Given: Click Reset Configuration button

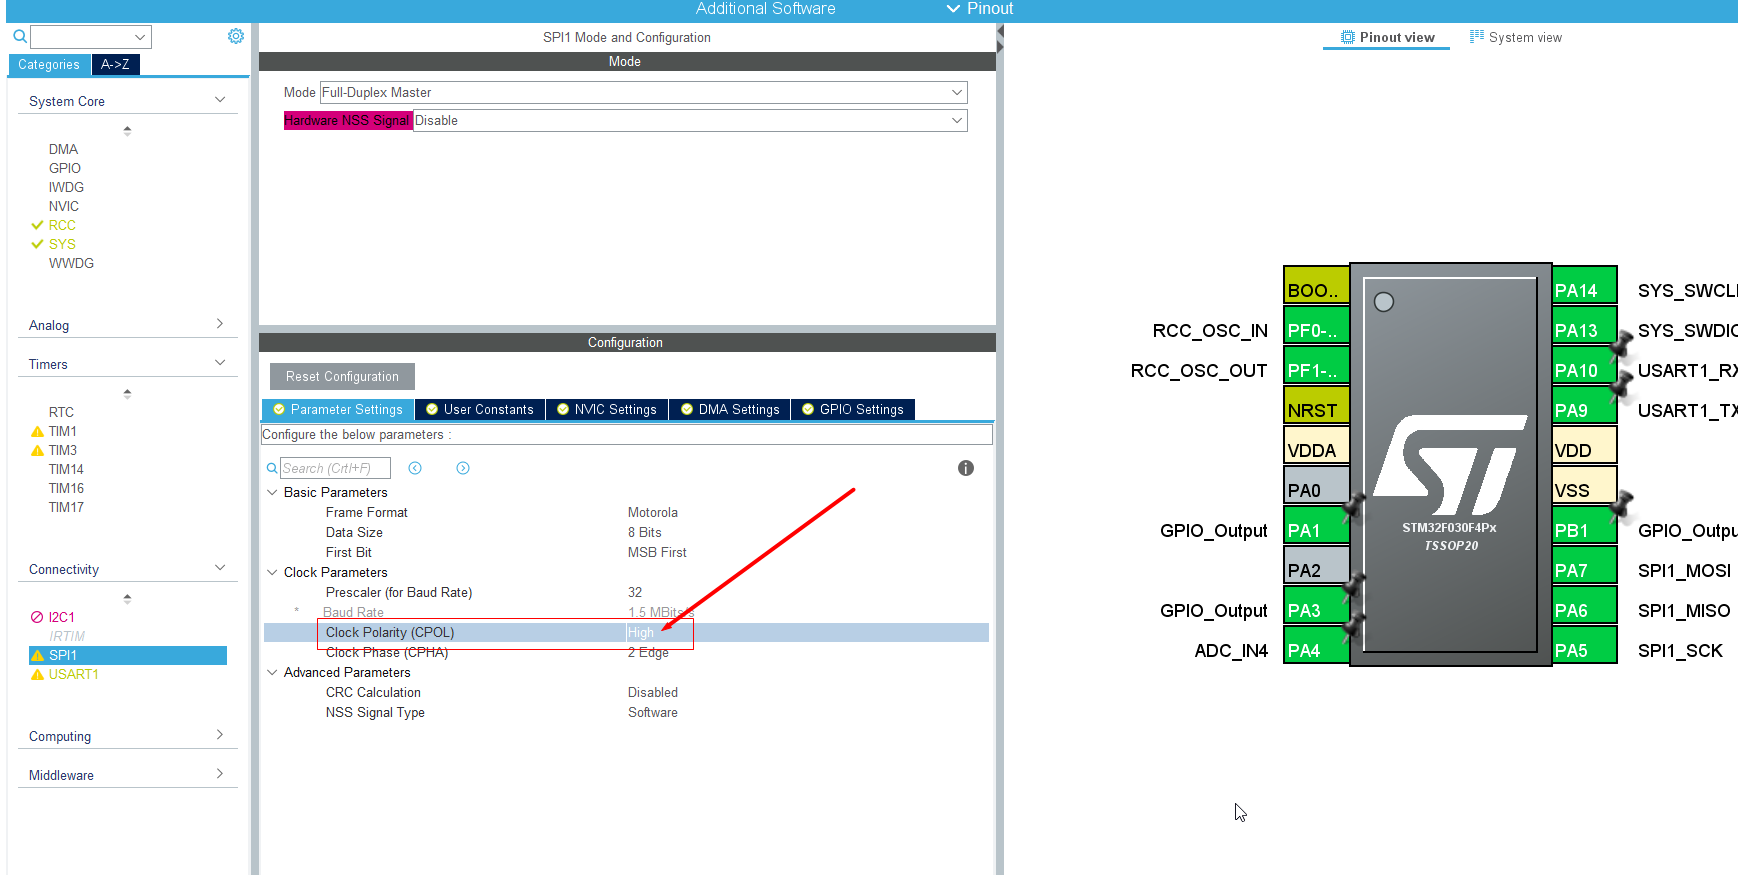Looking at the screenshot, I should coord(342,376).
